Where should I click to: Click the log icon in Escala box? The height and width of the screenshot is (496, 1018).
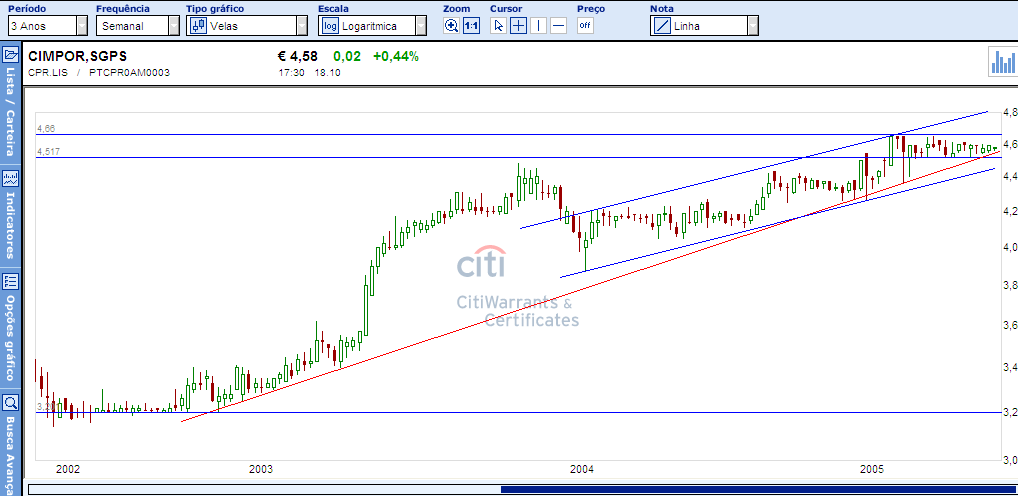point(331,26)
